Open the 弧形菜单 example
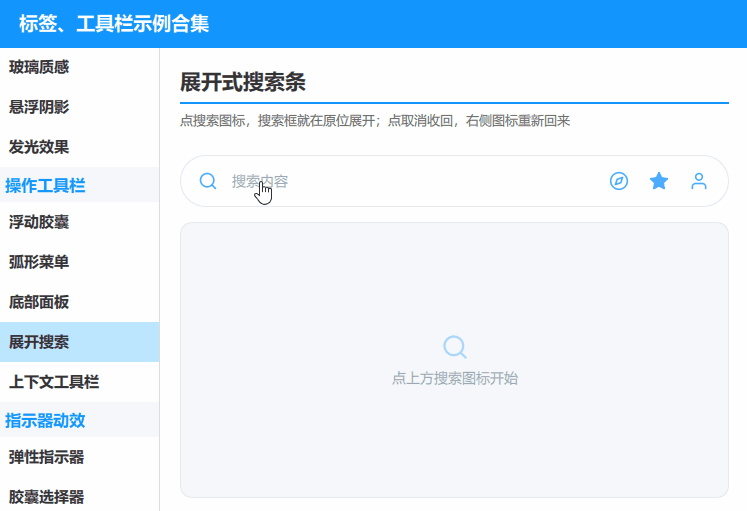 pos(80,262)
